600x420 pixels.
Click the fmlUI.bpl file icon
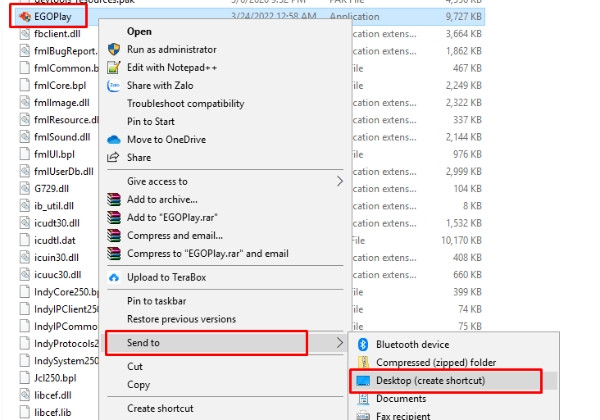click(24, 154)
